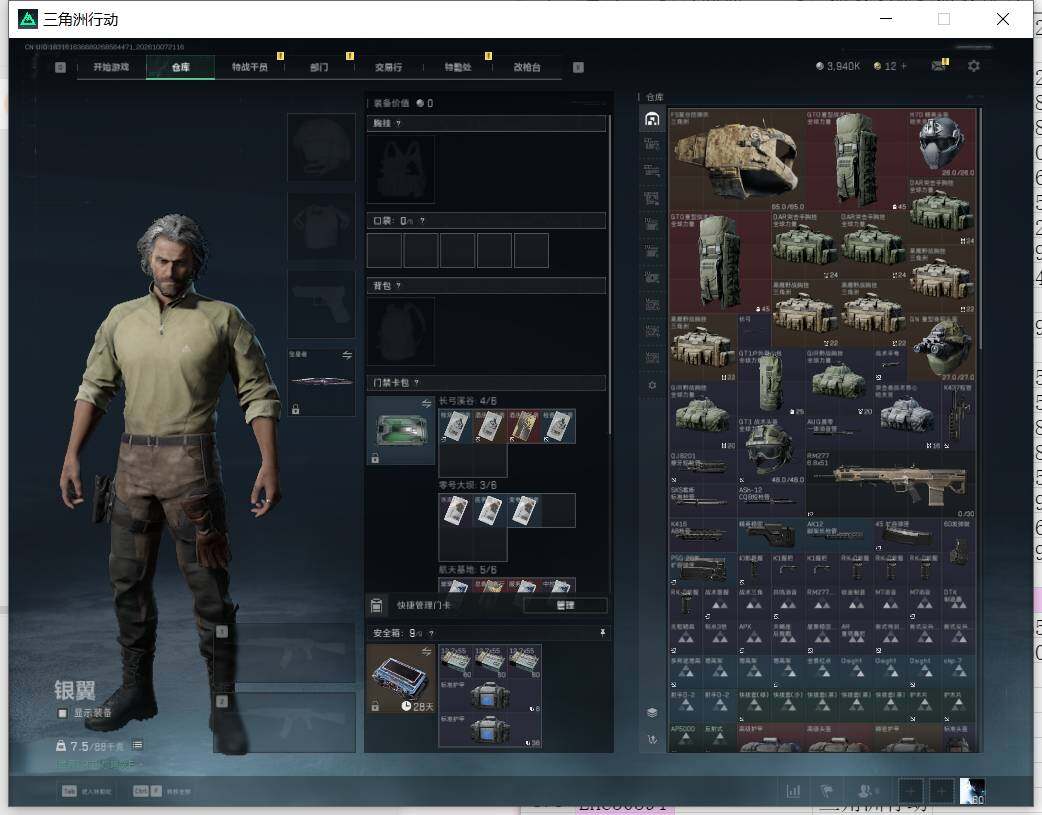Toggle lock on the melee weapon slot
Image resolution: width=1042 pixels, height=815 pixels.
pyautogui.click(x=295, y=409)
